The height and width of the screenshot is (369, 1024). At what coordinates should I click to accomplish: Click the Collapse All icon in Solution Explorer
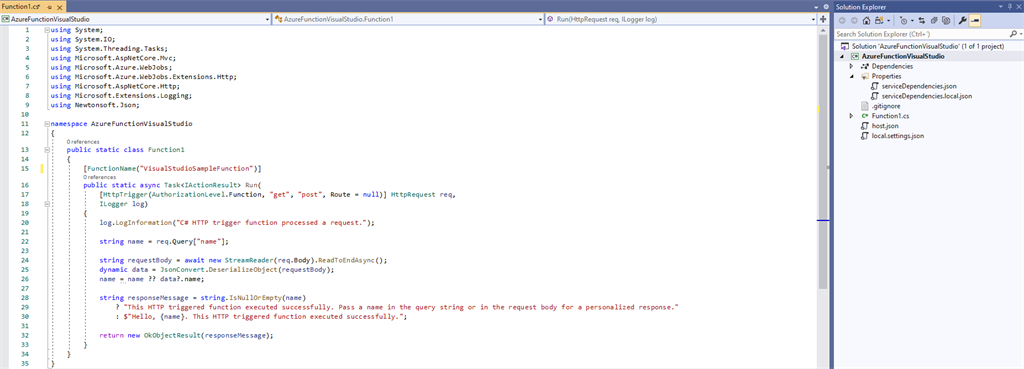click(934, 21)
